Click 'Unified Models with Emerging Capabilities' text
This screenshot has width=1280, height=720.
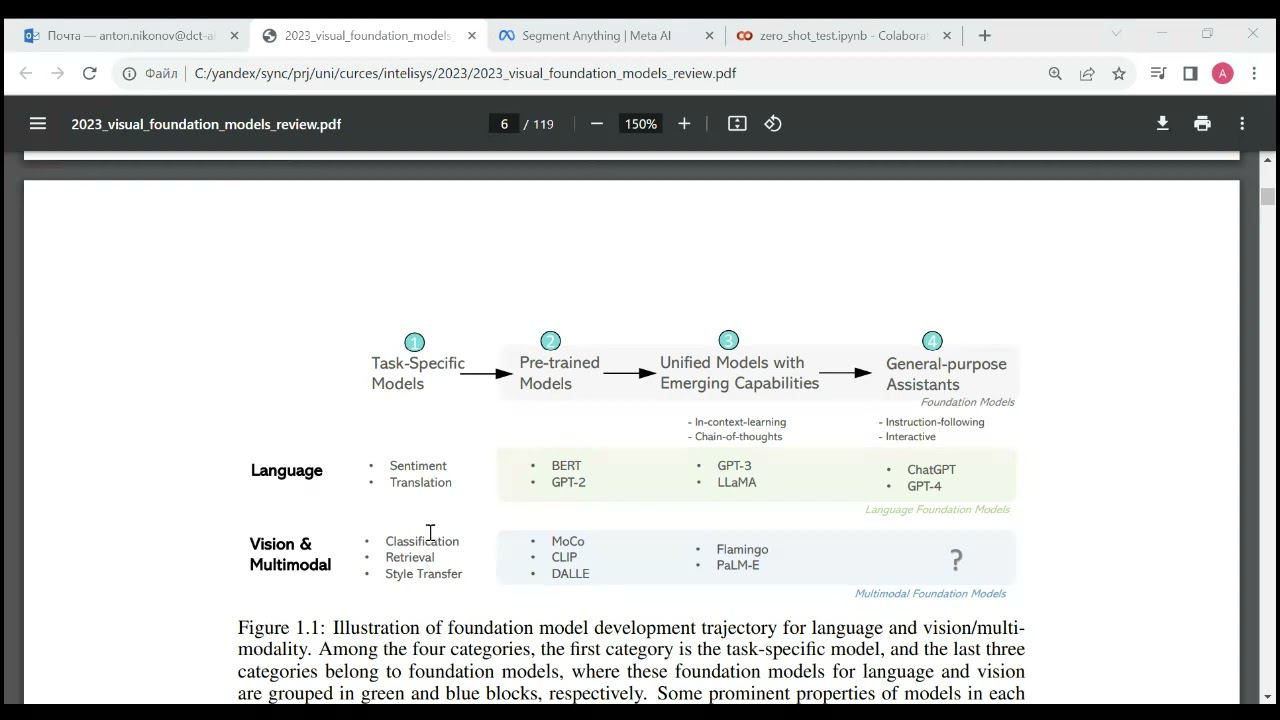[x=739, y=373]
